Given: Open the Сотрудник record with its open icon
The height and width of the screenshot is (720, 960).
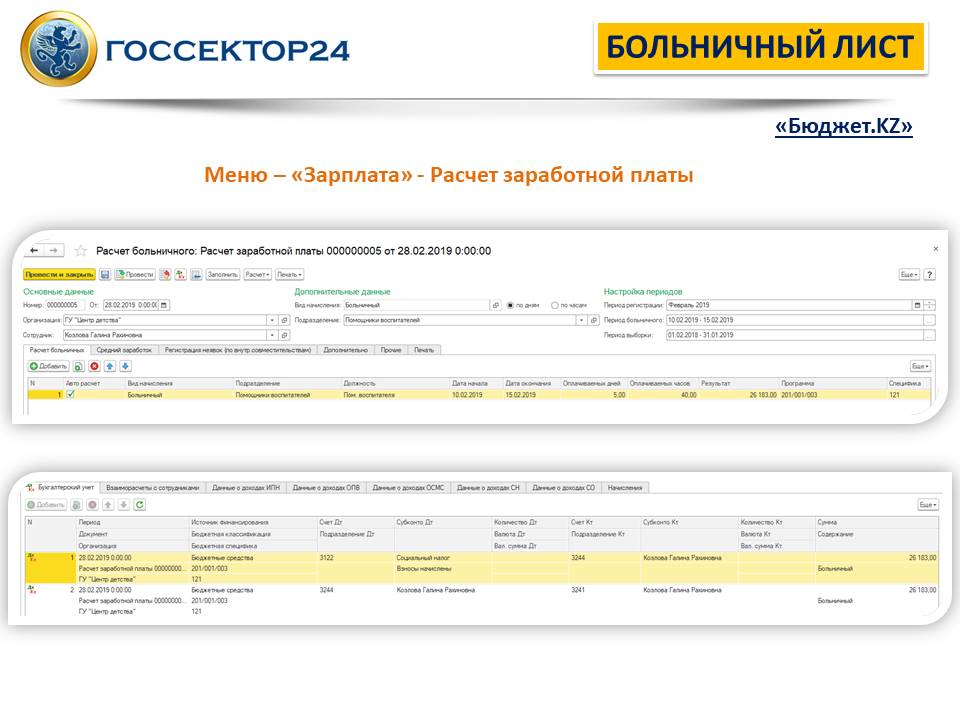Looking at the screenshot, I should pyautogui.click(x=284, y=335).
